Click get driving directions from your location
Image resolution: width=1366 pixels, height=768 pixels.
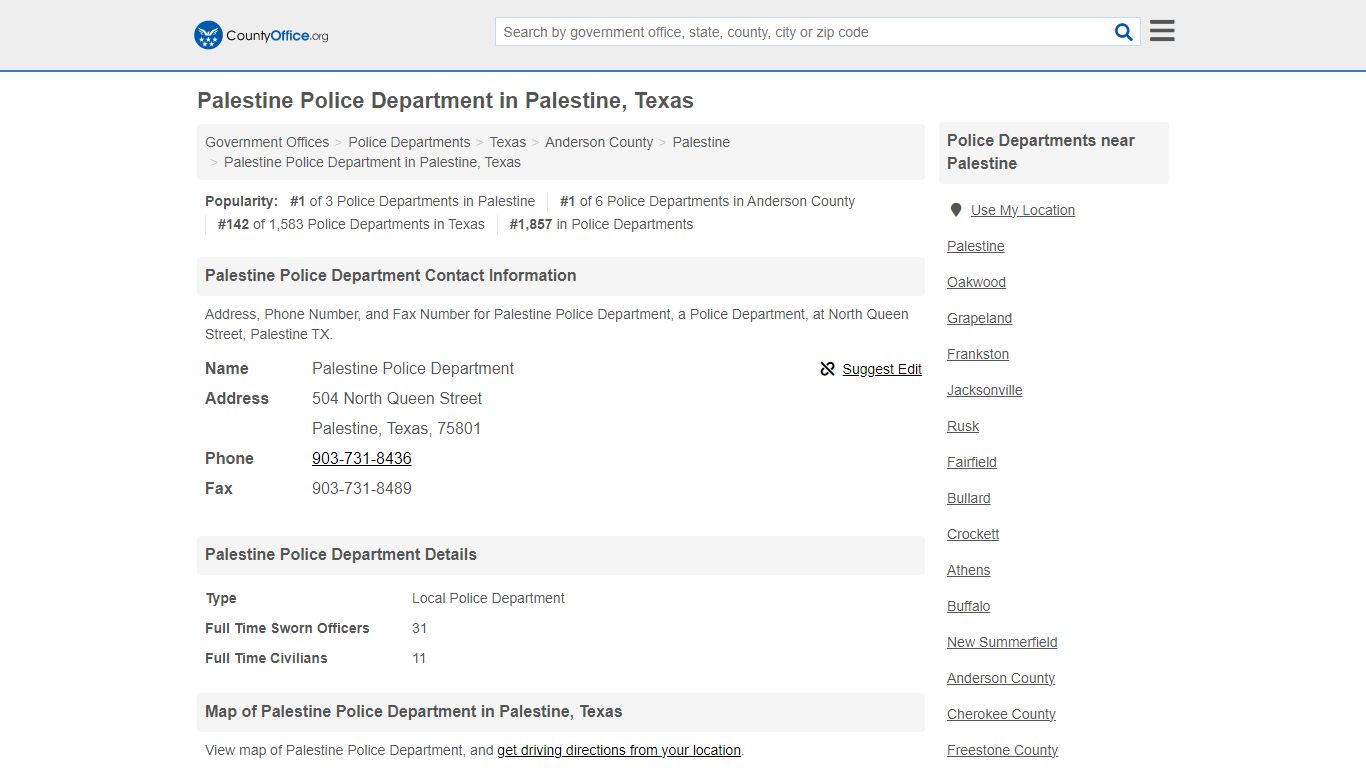pos(619,750)
